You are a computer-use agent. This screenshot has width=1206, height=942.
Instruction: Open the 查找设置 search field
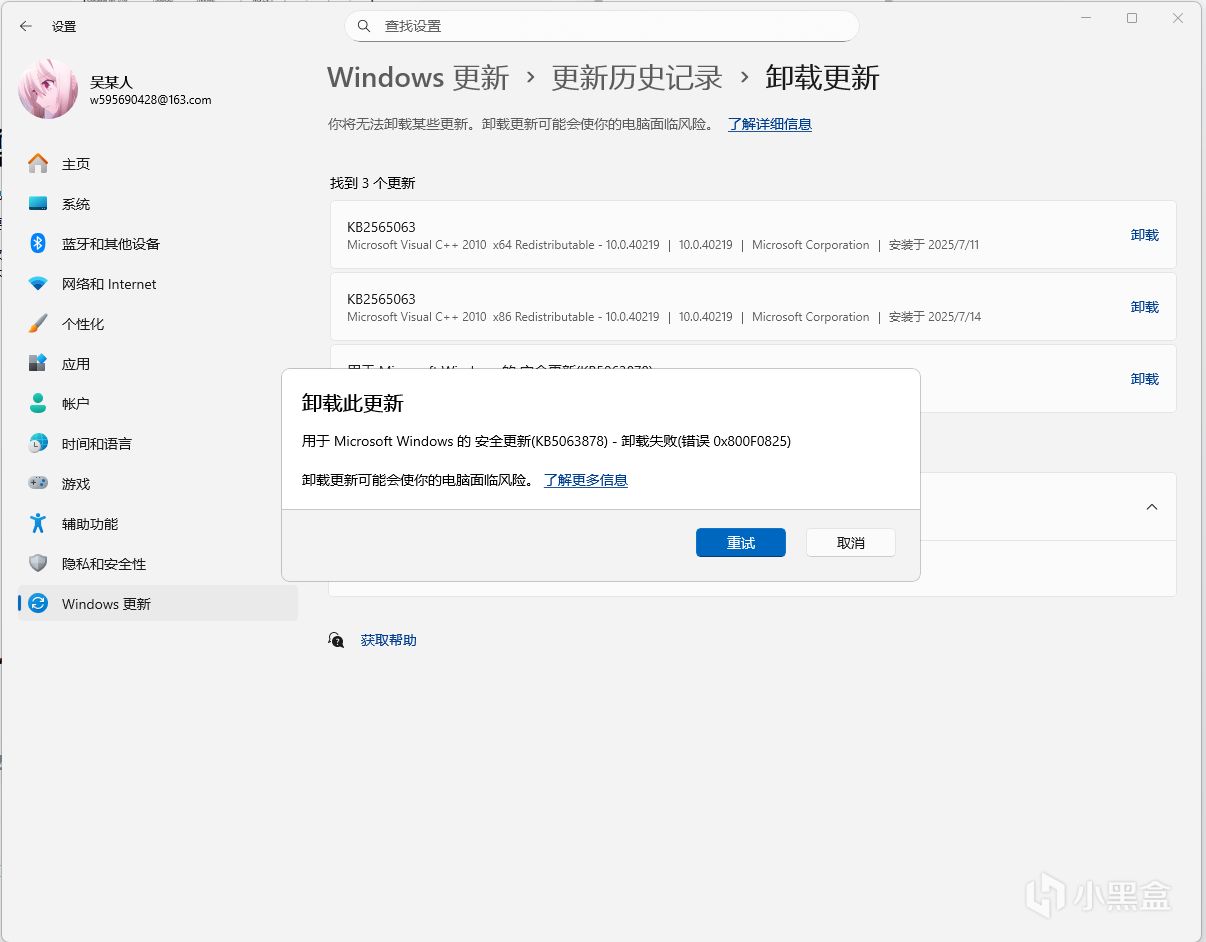(x=602, y=26)
